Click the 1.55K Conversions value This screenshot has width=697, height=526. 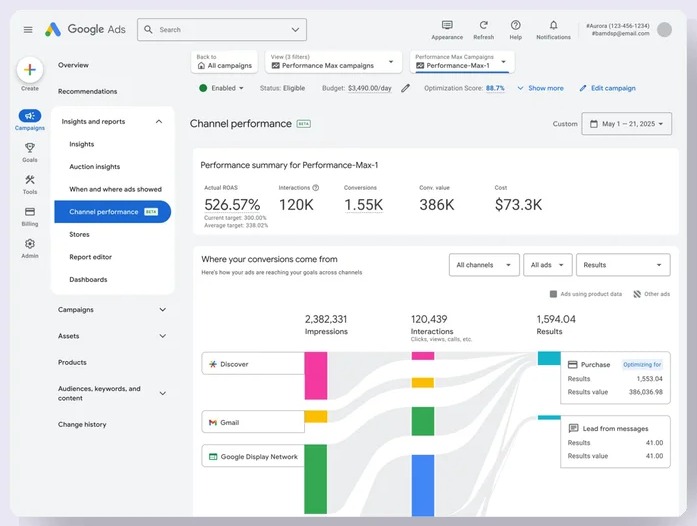coord(364,205)
